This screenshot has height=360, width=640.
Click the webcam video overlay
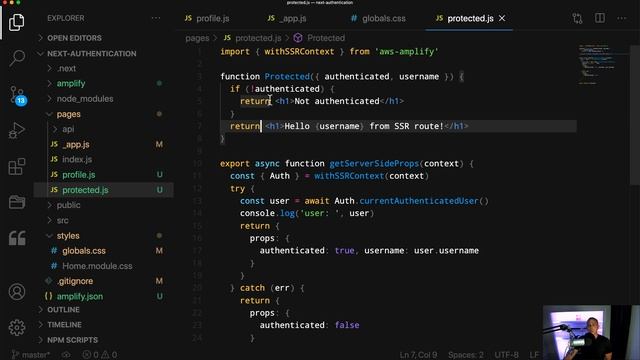[591, 332]
